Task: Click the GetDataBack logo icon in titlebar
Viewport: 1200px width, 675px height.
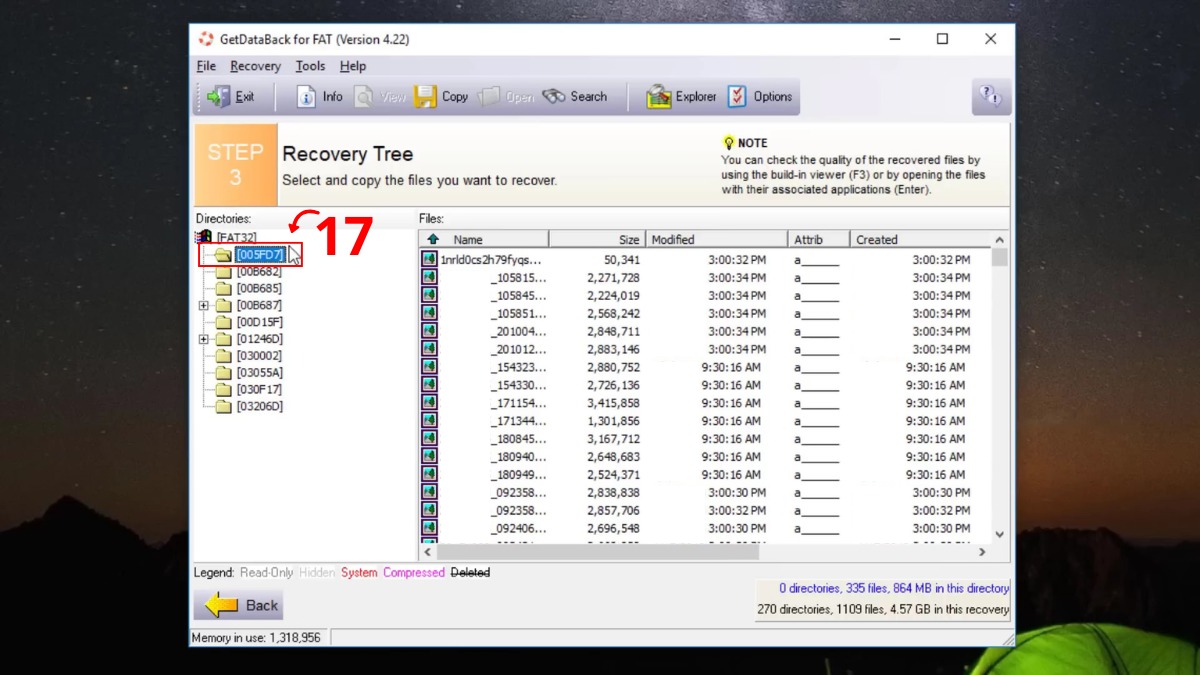Action: (x=206, y=39)
